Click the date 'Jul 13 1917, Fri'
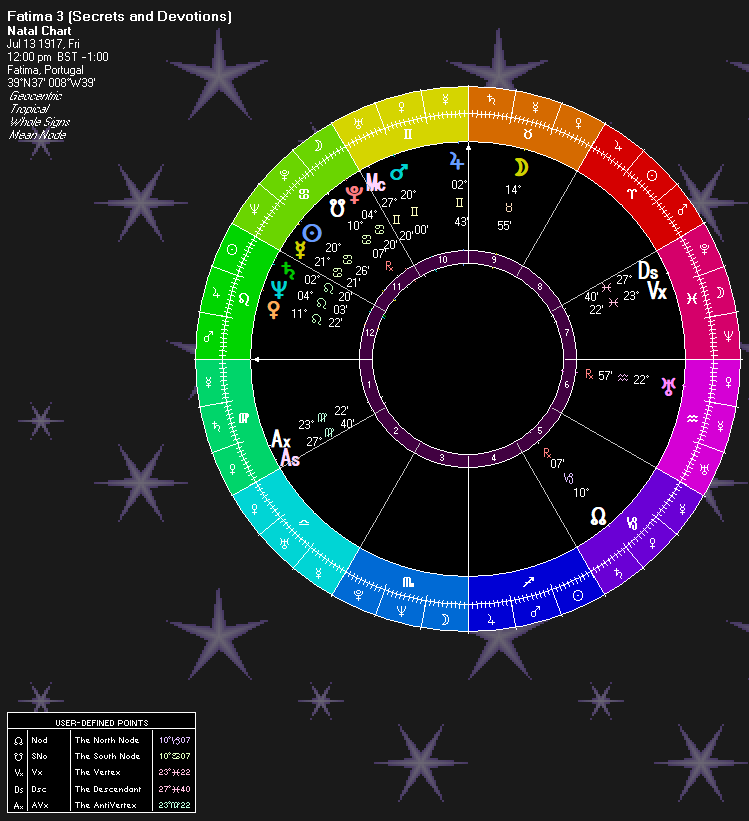This screenshot has height=821, width=749. point(43,44)
